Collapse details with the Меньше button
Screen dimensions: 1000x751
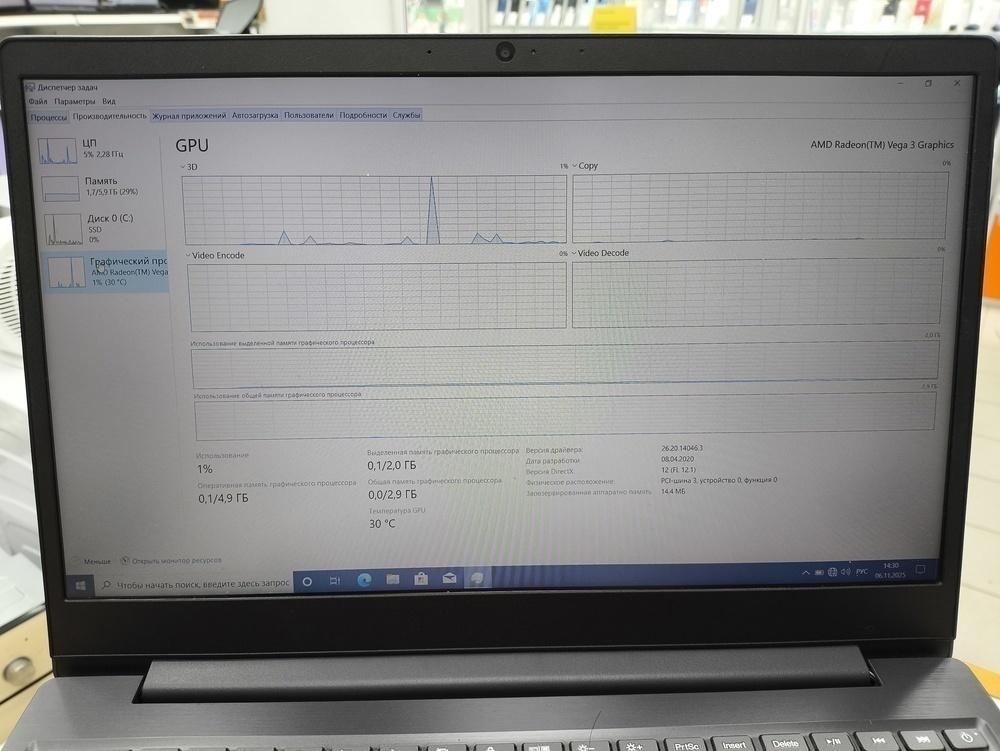(92, 561)
